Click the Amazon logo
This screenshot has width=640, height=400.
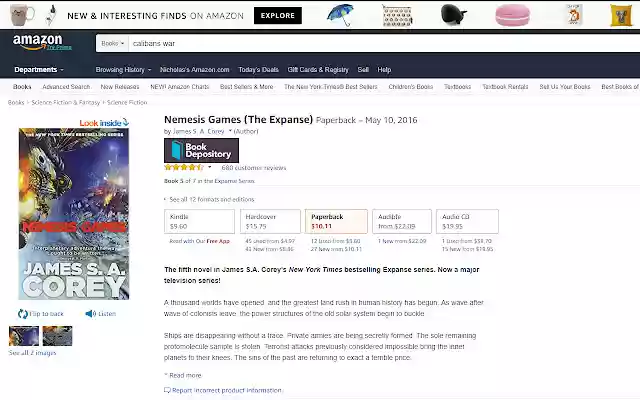(38, 42)
